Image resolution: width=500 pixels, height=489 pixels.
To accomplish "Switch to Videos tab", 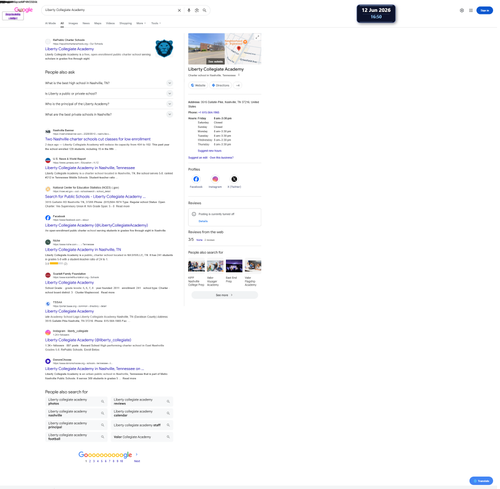I will click(x=110, y=23).
